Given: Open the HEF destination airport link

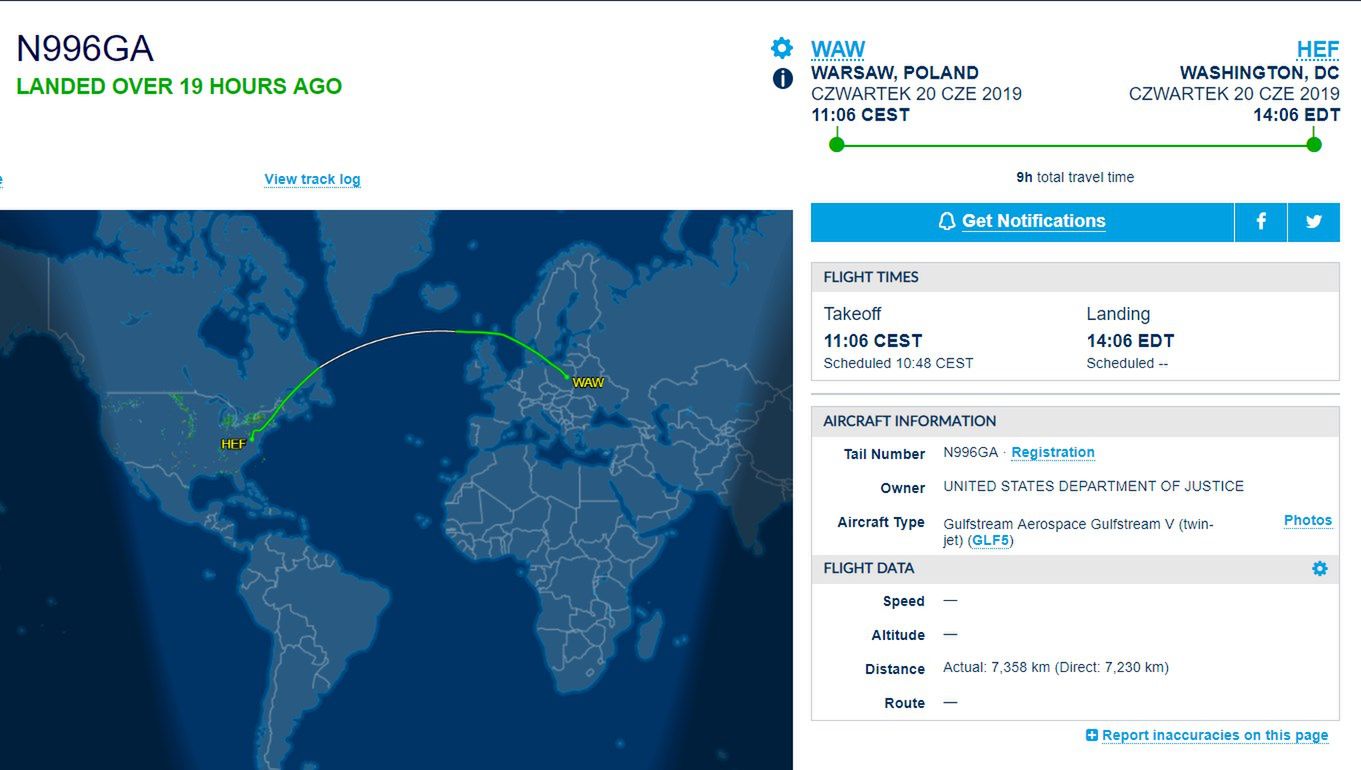Looking at the screenshot, I should pyautogui.click(x=1318, y=49).
